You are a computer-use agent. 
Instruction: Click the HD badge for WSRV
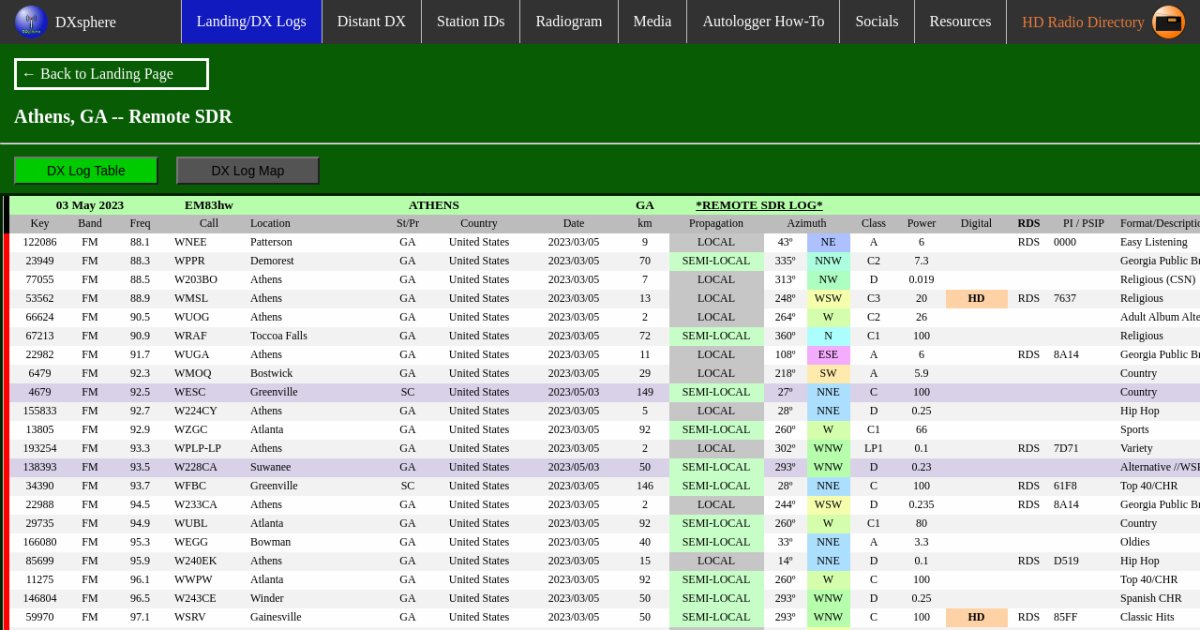[x=976, y=617]
